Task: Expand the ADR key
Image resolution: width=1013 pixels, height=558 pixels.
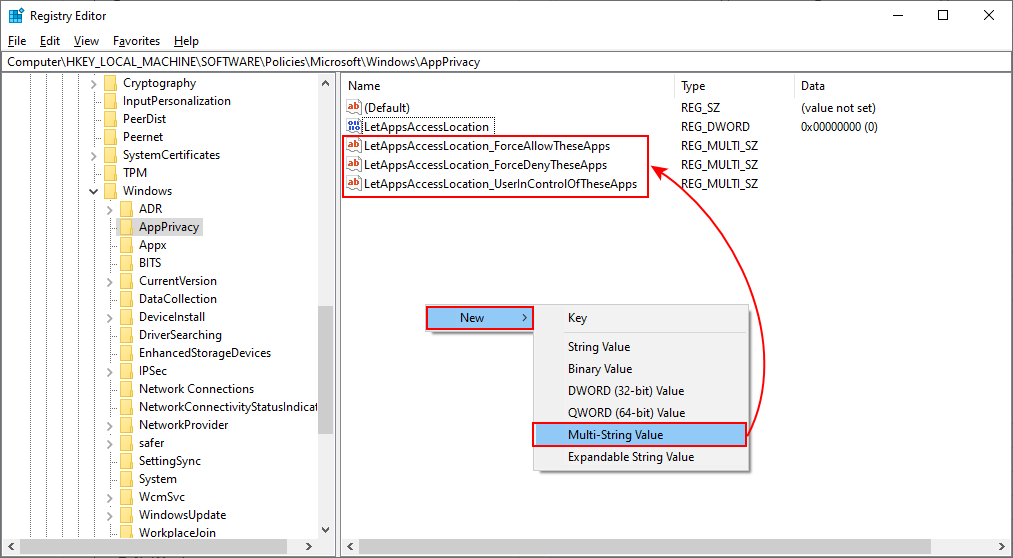Action: click(110, 209)
